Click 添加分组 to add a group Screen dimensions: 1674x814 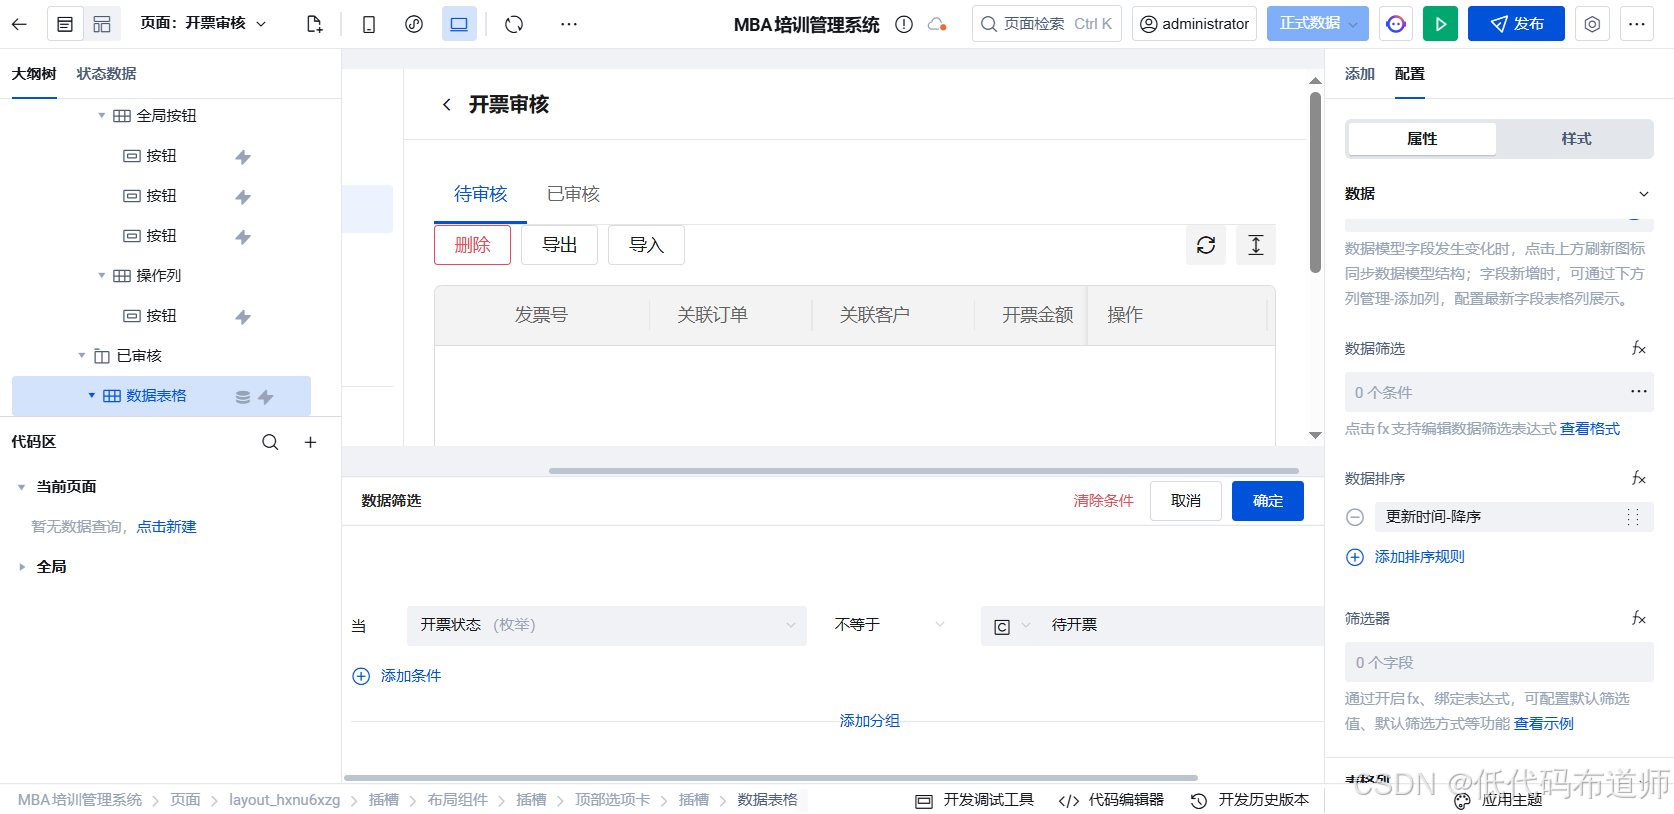tap(870, 721)
